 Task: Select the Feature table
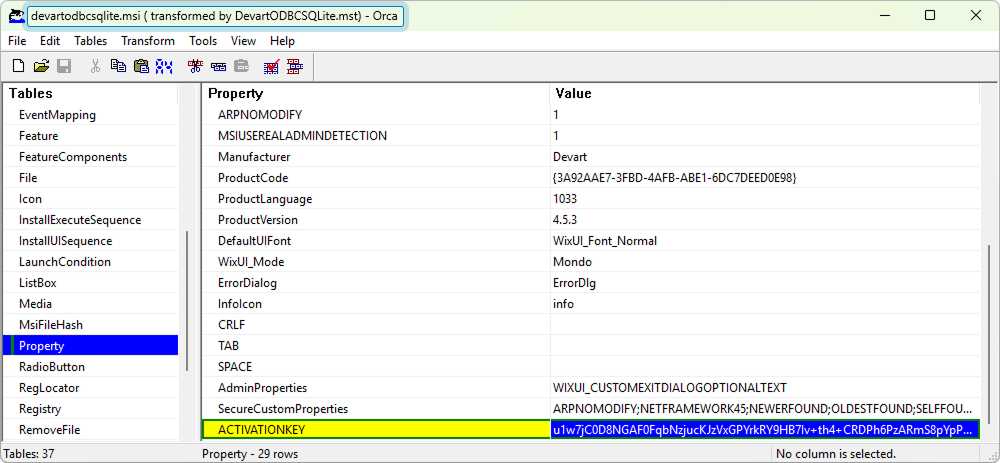(x=38, y=136)
